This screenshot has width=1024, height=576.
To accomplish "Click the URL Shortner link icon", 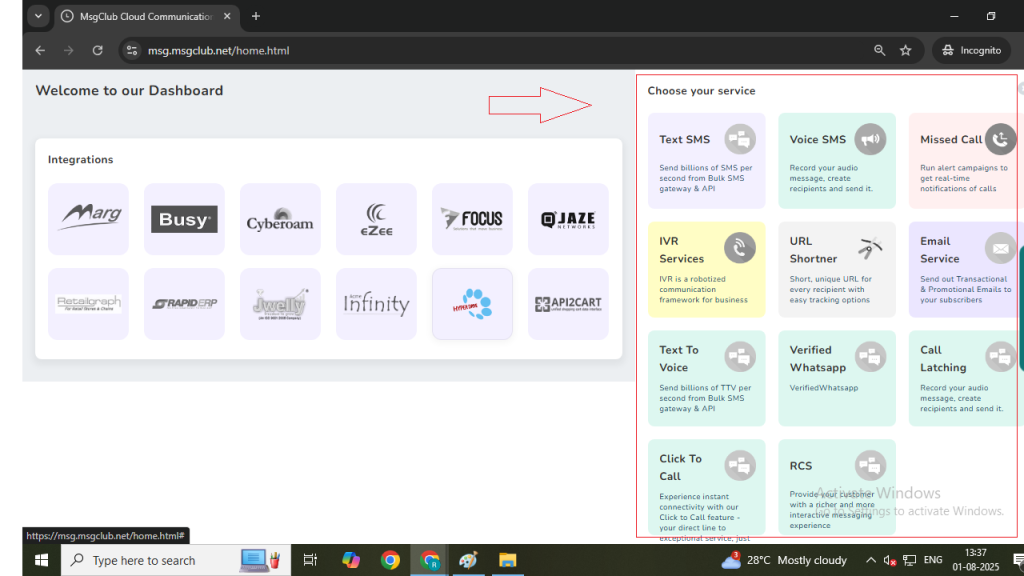I will click(871, 248).
